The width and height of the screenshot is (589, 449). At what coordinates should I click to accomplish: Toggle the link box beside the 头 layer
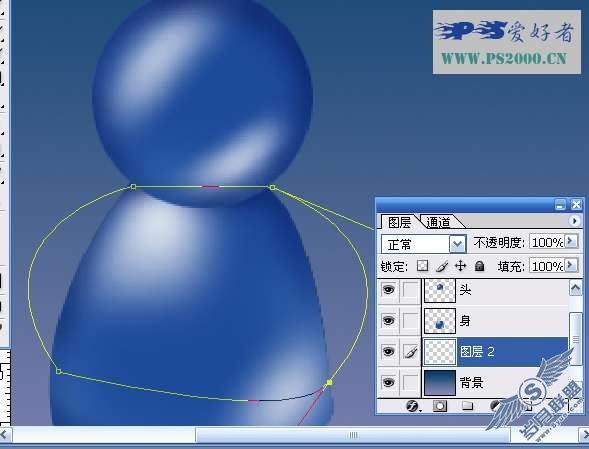410,290
